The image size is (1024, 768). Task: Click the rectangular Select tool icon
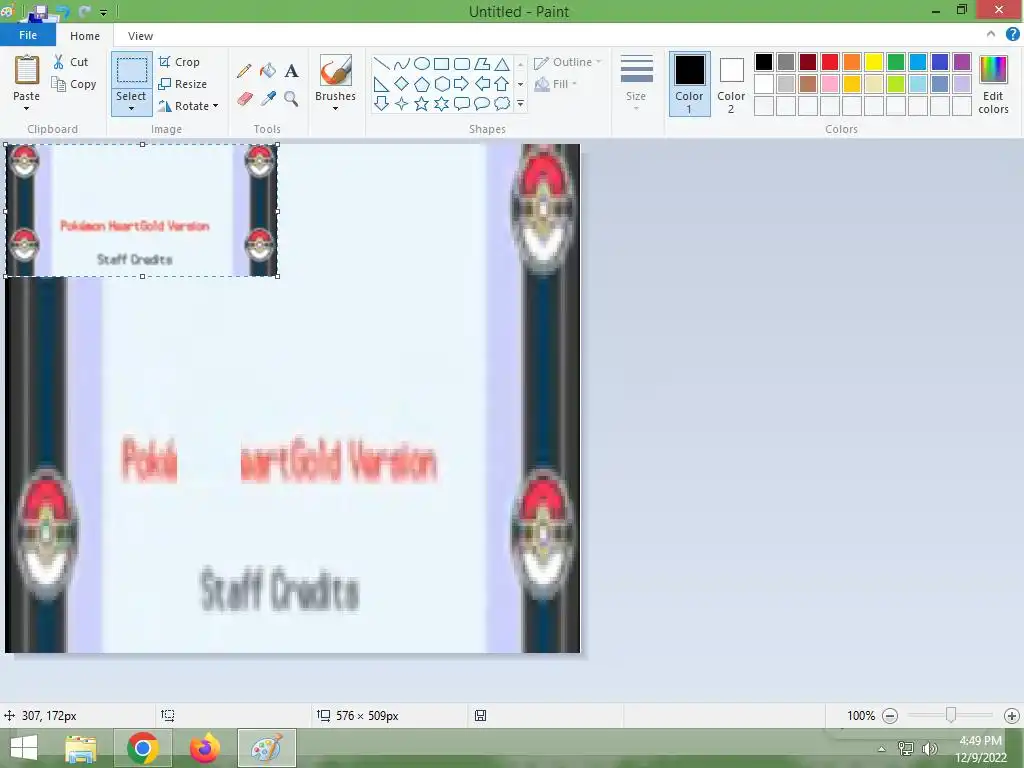pyautogui.click(x=131, y=70)
